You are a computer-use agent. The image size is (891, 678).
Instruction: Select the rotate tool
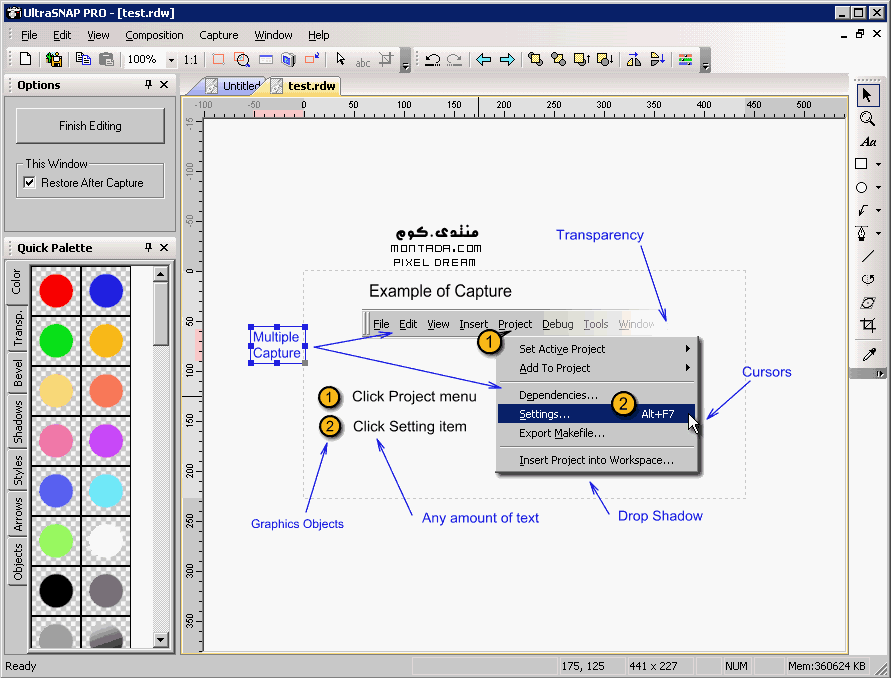point(867,279)
